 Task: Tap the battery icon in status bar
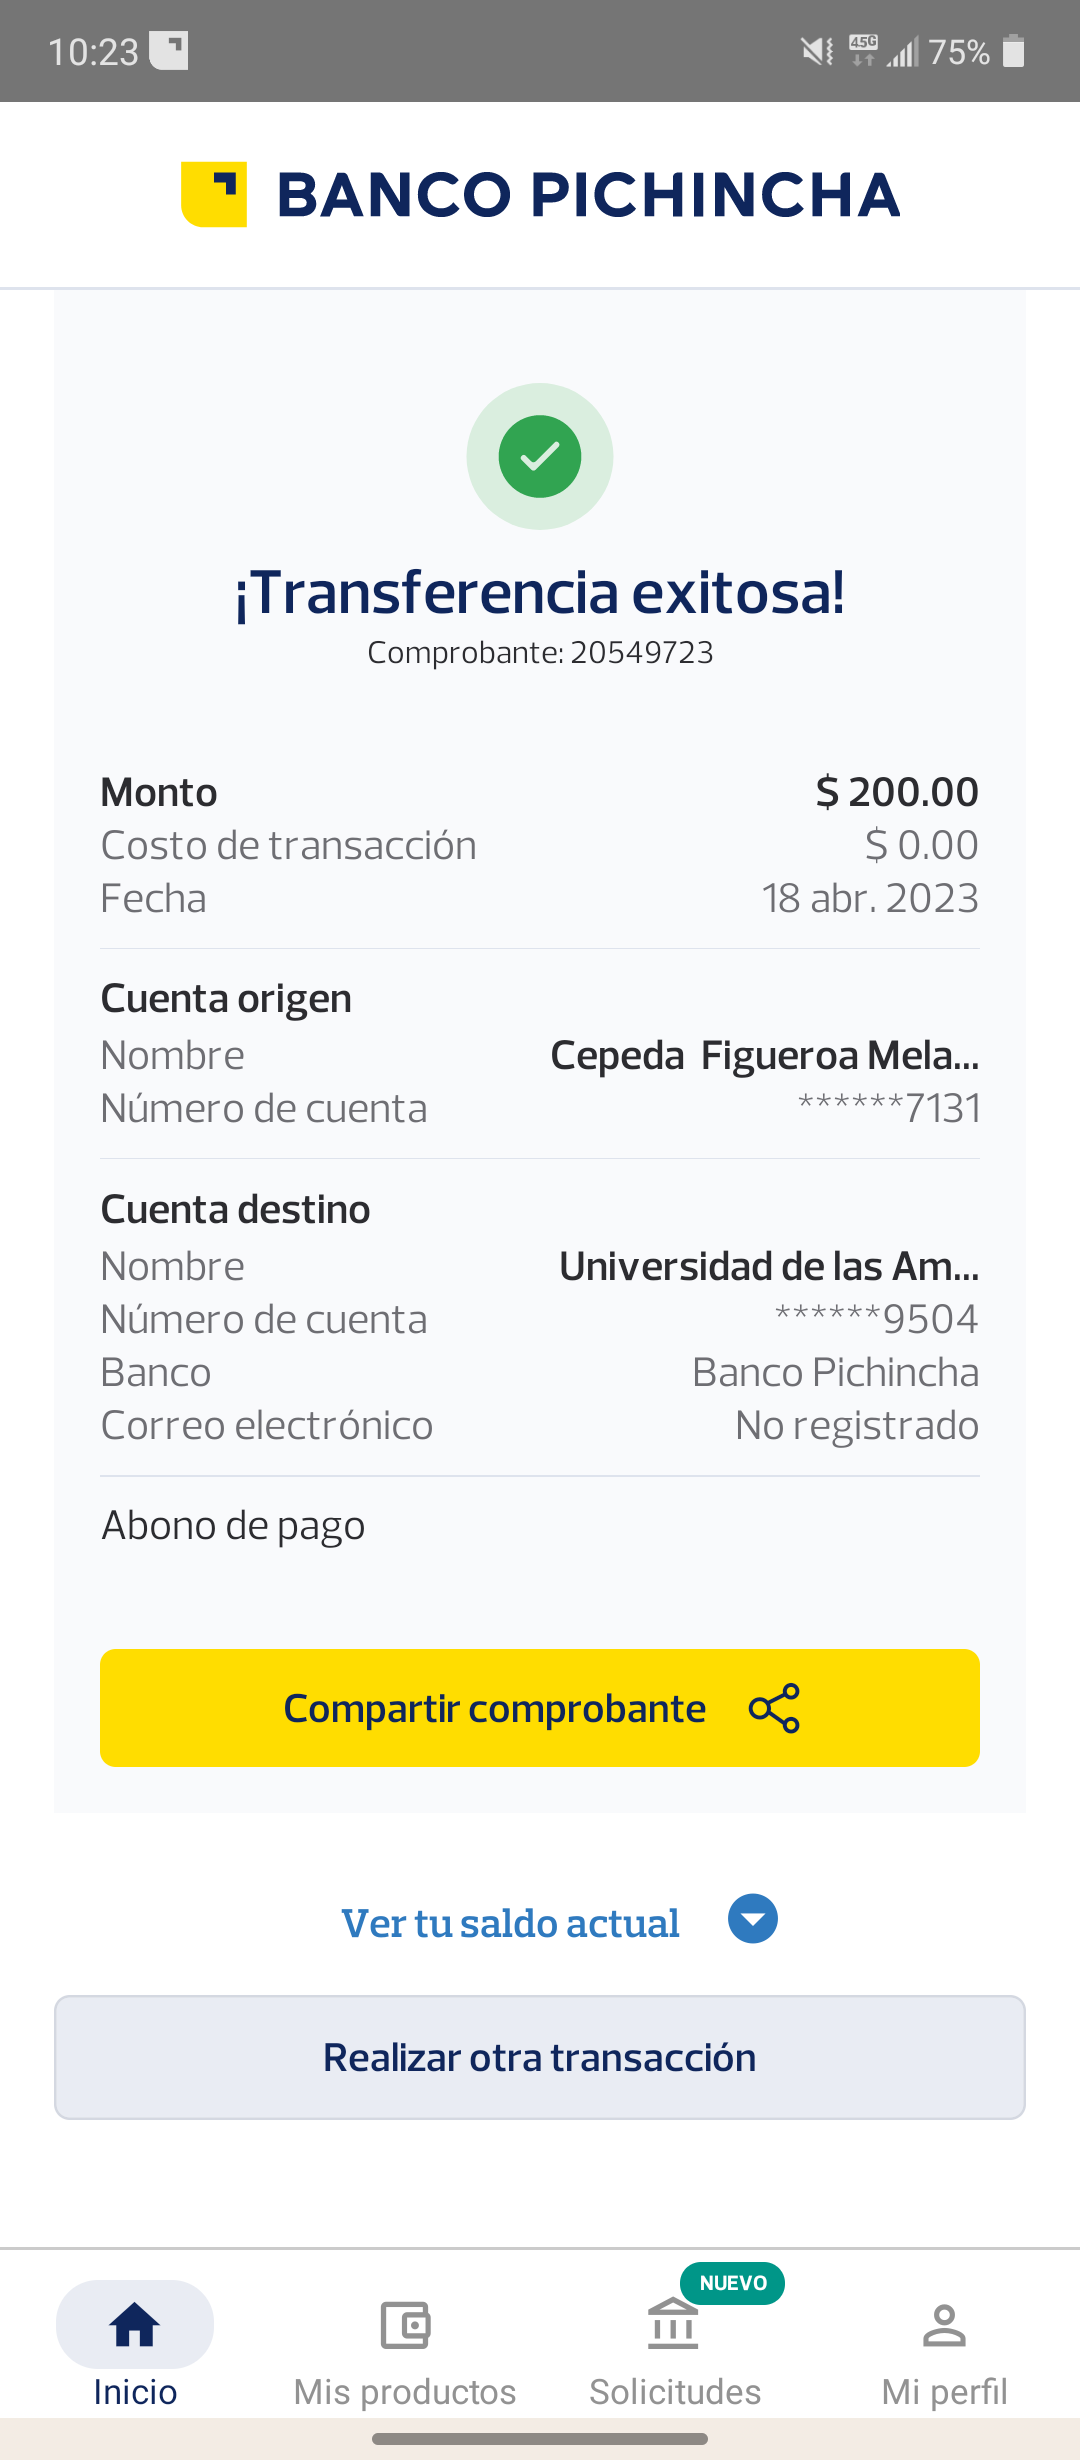tap(1013, 51)
